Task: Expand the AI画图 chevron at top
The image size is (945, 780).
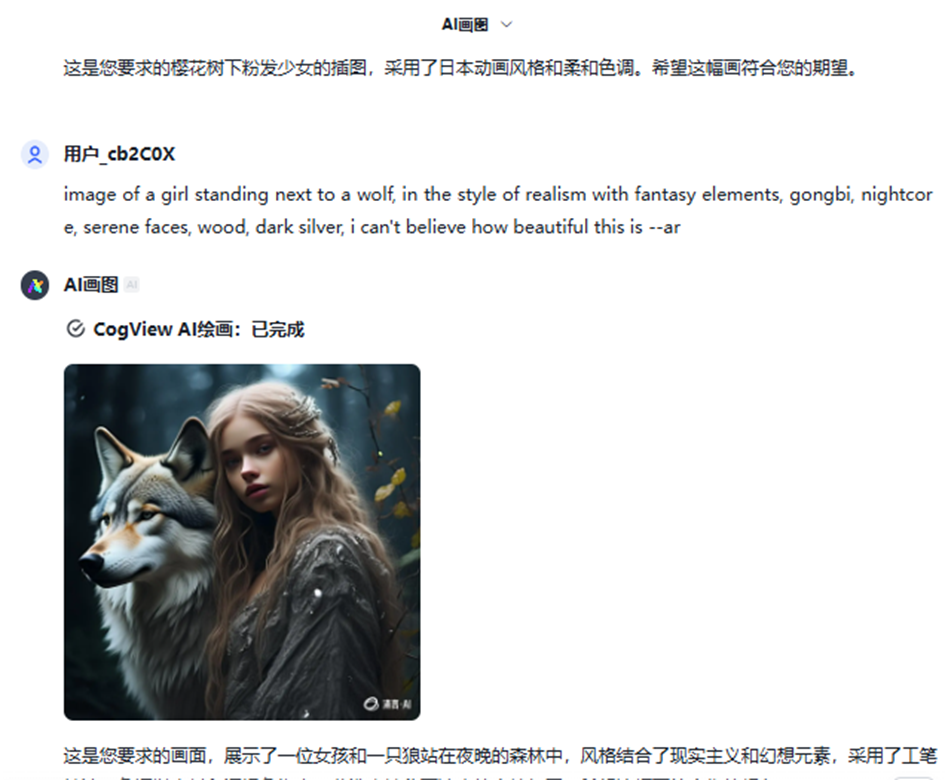Action: click(x=507, y=25)
